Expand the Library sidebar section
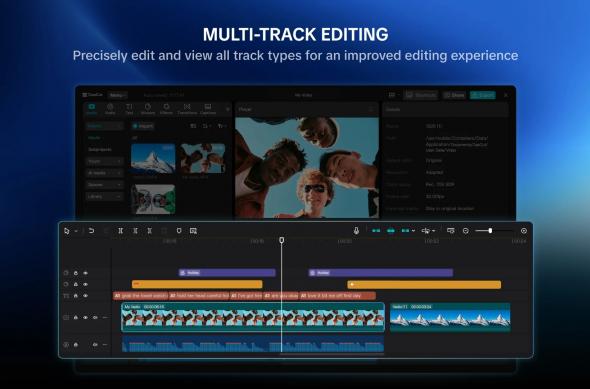Image resolution: width=590 pixels, height=389 pixels. [x=105, y=196]
